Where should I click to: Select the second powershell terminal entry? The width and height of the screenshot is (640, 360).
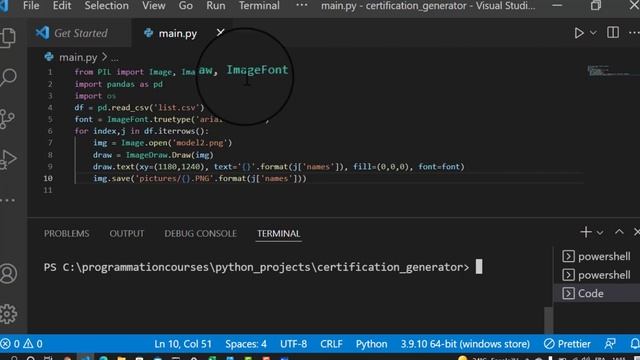click(x=596, y=275)
